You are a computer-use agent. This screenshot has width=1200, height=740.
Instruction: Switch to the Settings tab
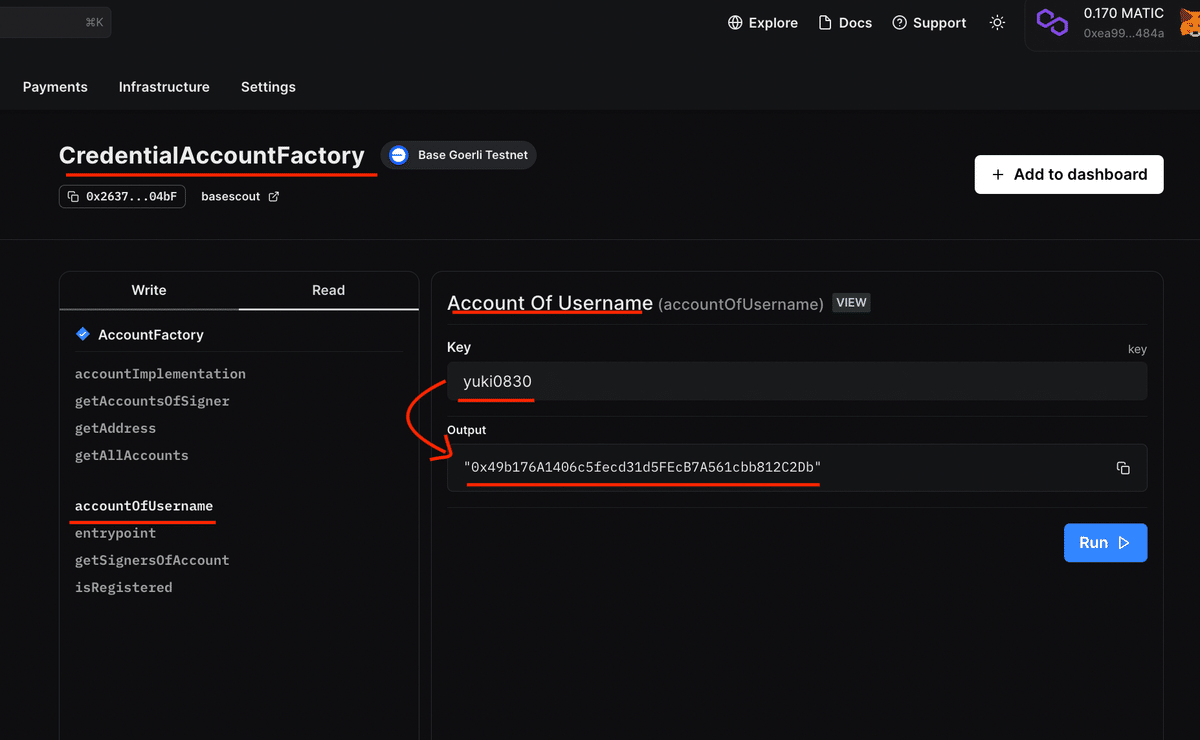[268, 87]
